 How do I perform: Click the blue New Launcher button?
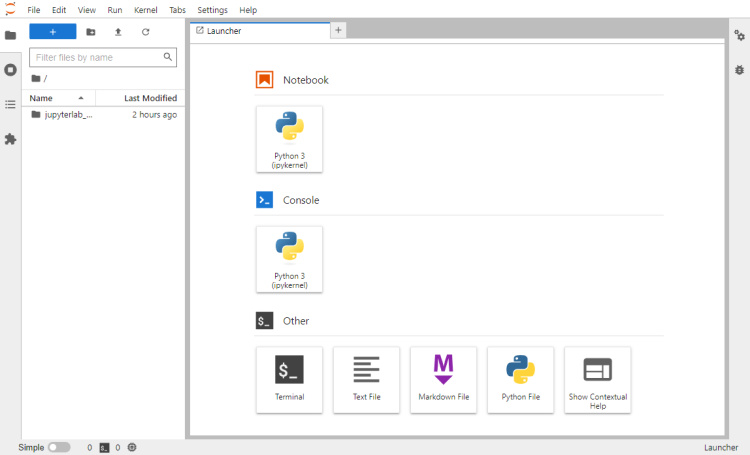point(53,32)
